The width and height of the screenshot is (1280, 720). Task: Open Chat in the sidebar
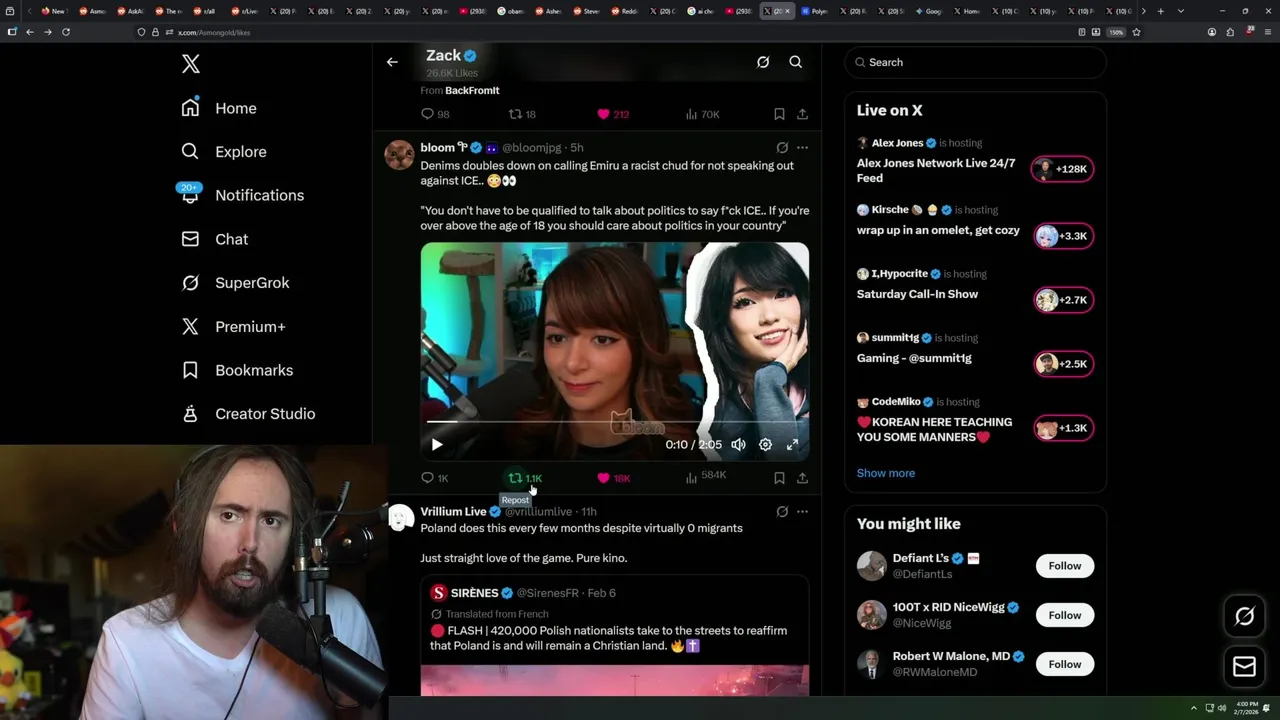[x=214, y=239]
